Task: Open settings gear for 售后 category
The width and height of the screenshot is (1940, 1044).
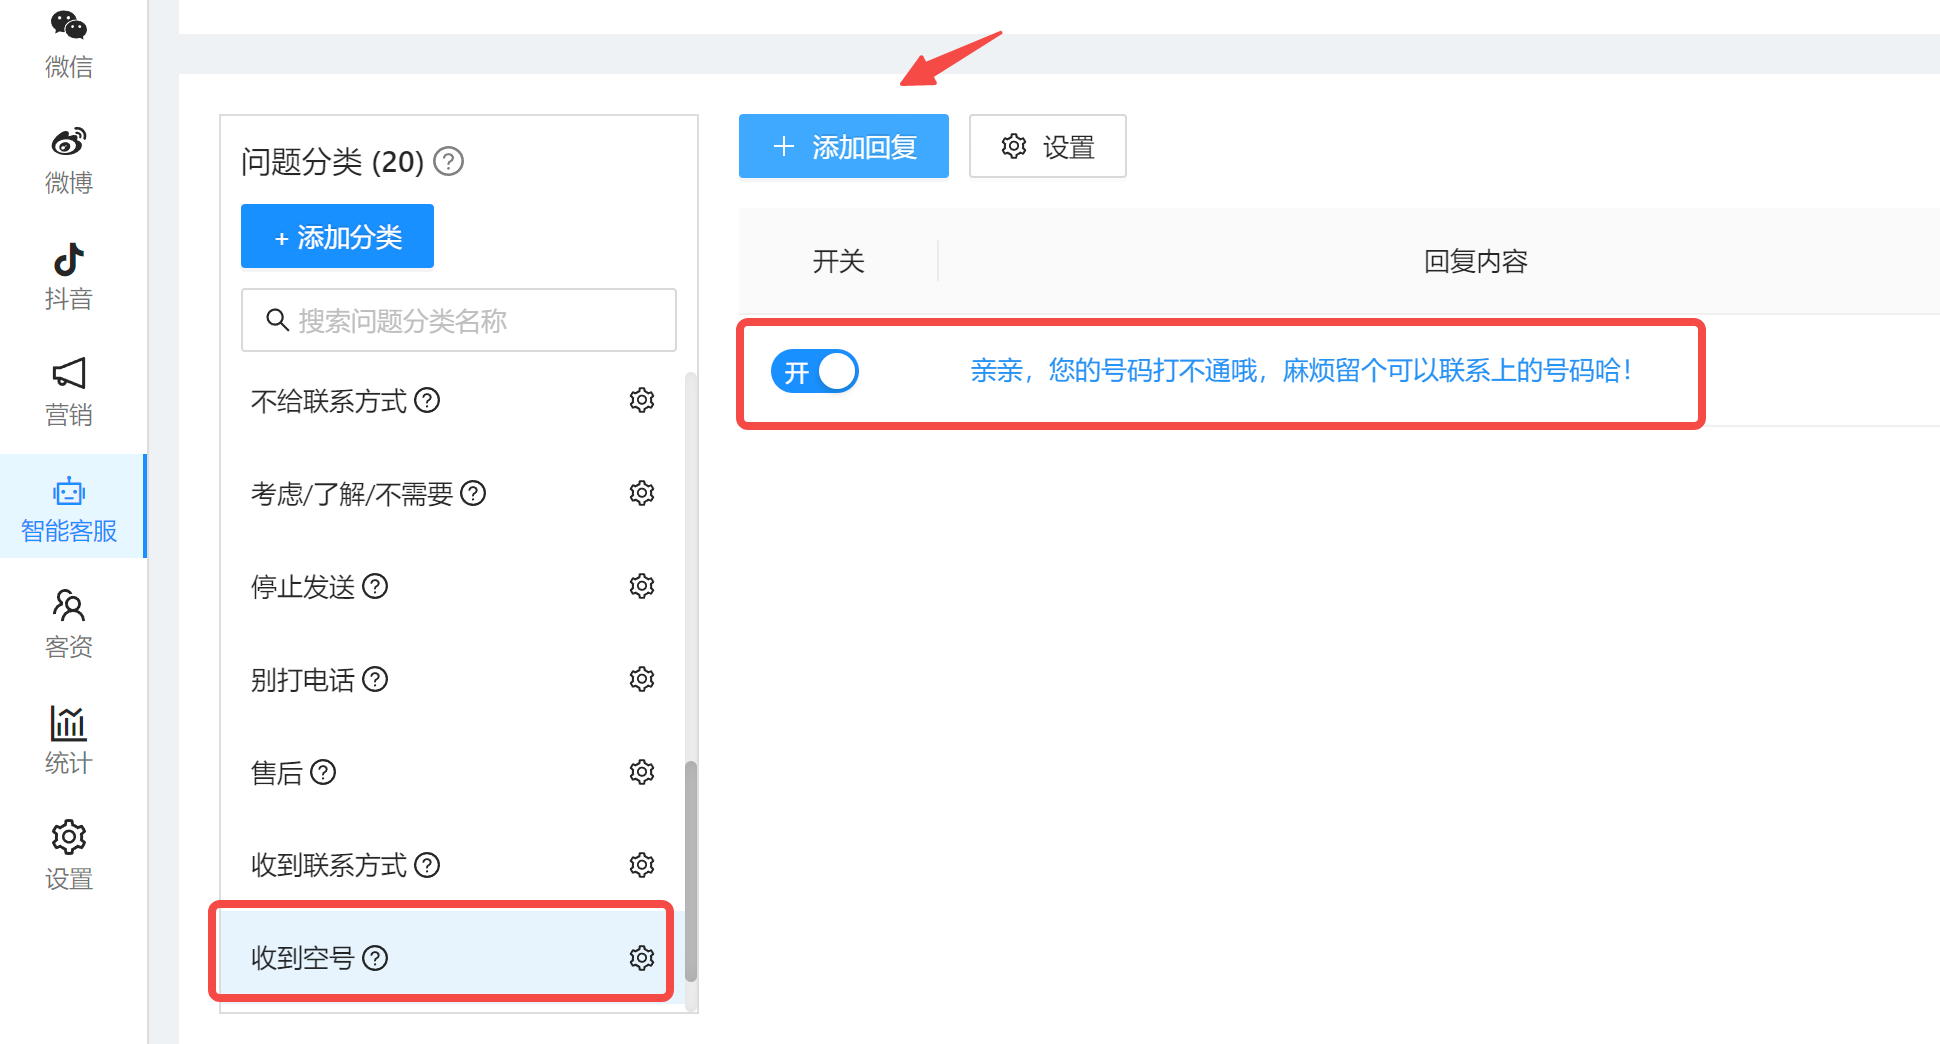Action: pyautogui.click(x=641, y=771)
